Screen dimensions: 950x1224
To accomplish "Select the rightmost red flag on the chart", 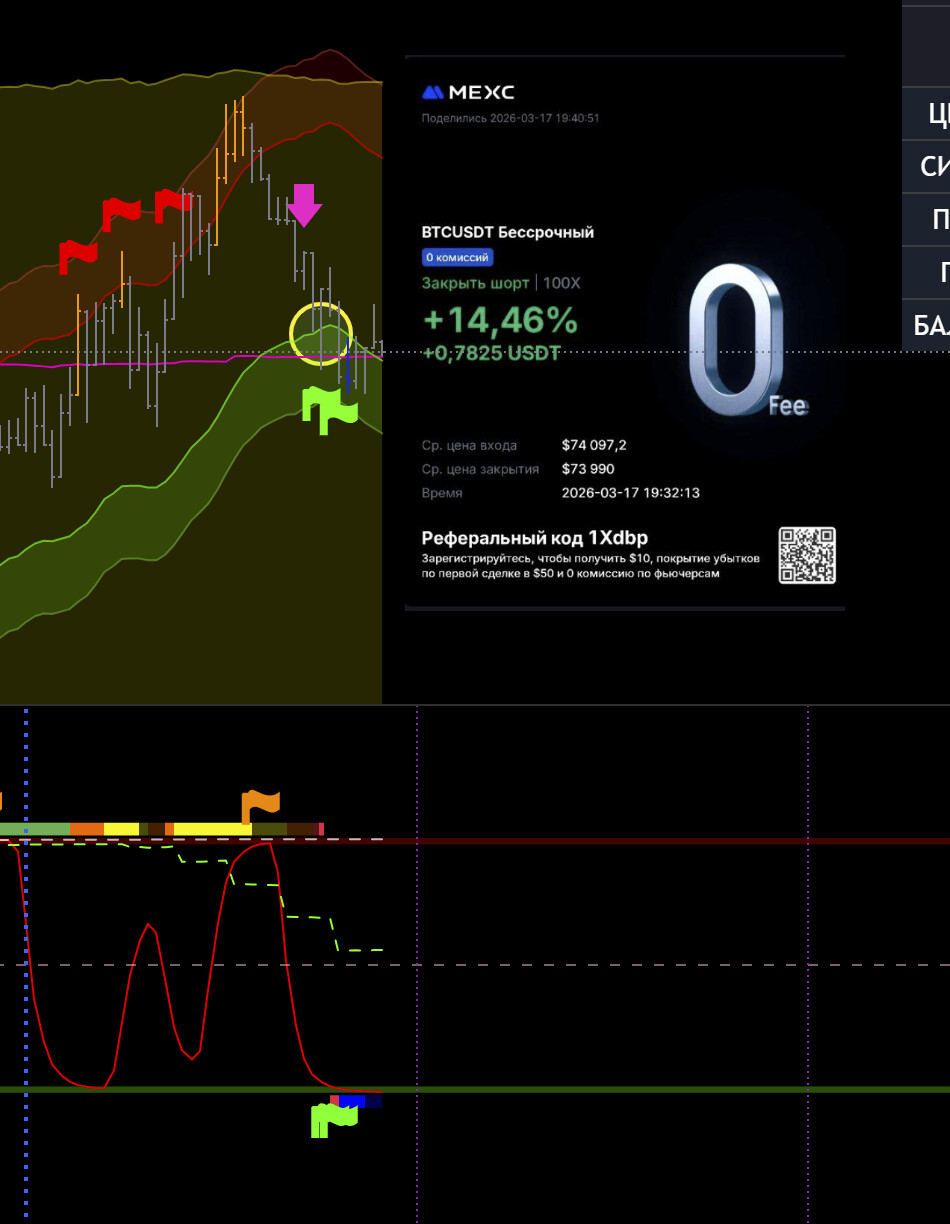I will point(172,205).
